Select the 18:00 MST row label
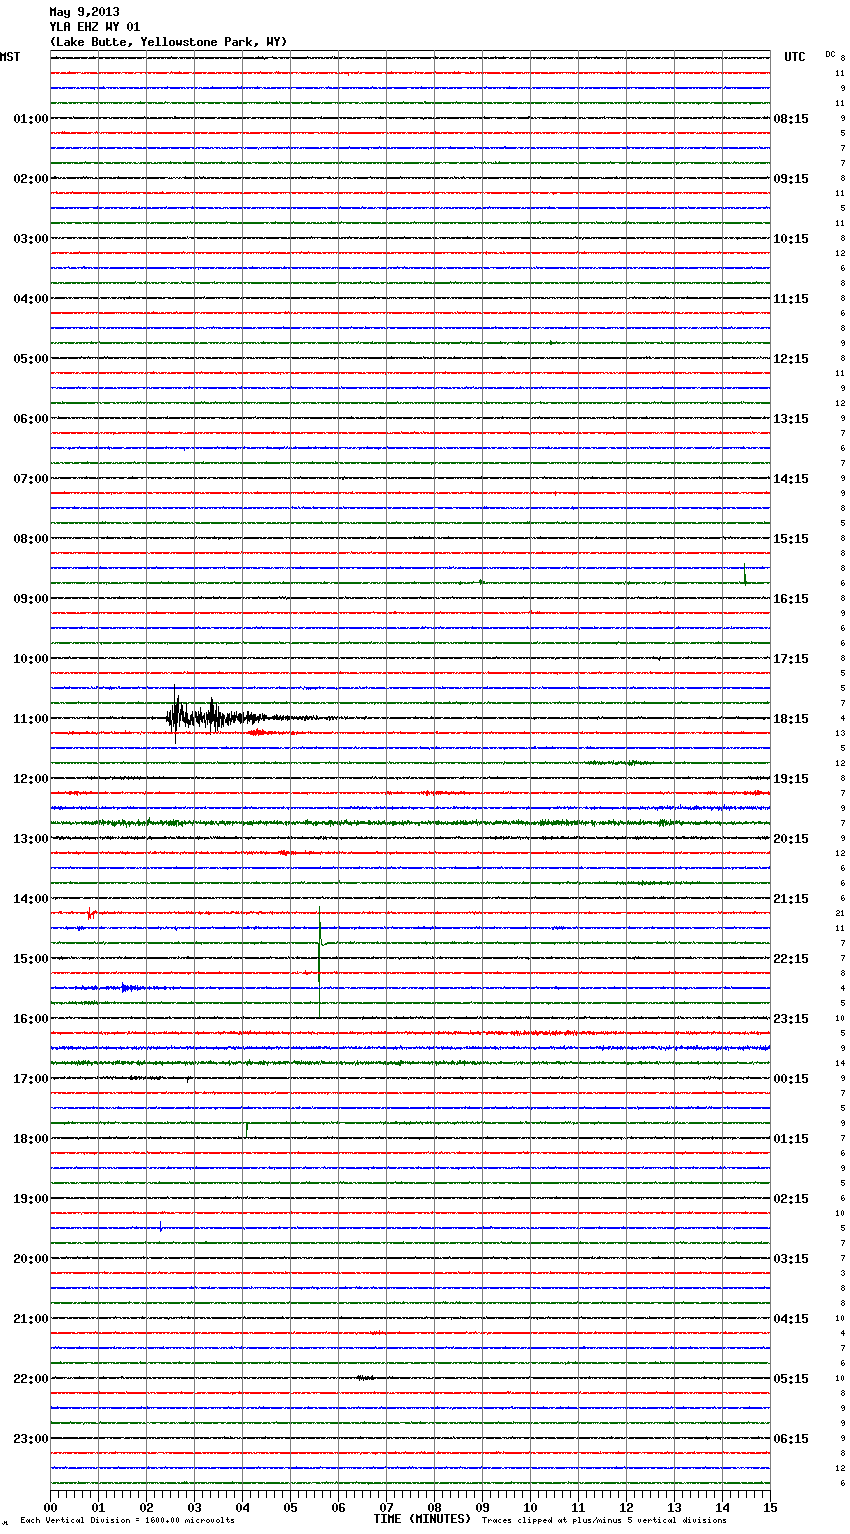The width and height of the screenshot is (850, 1534). [31, 1139]
